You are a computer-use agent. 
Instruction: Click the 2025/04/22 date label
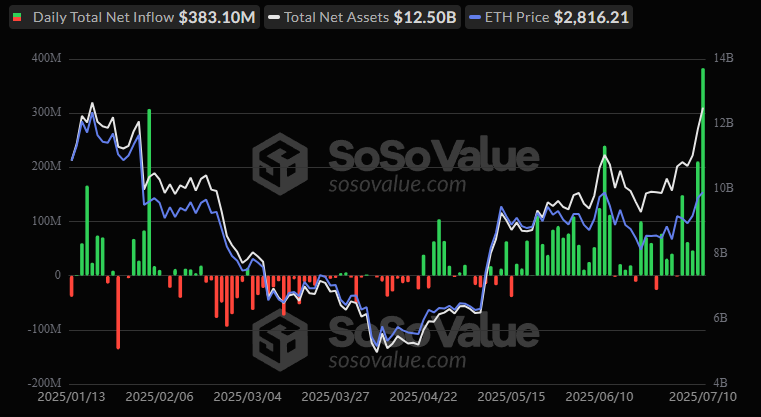[423, 397]
